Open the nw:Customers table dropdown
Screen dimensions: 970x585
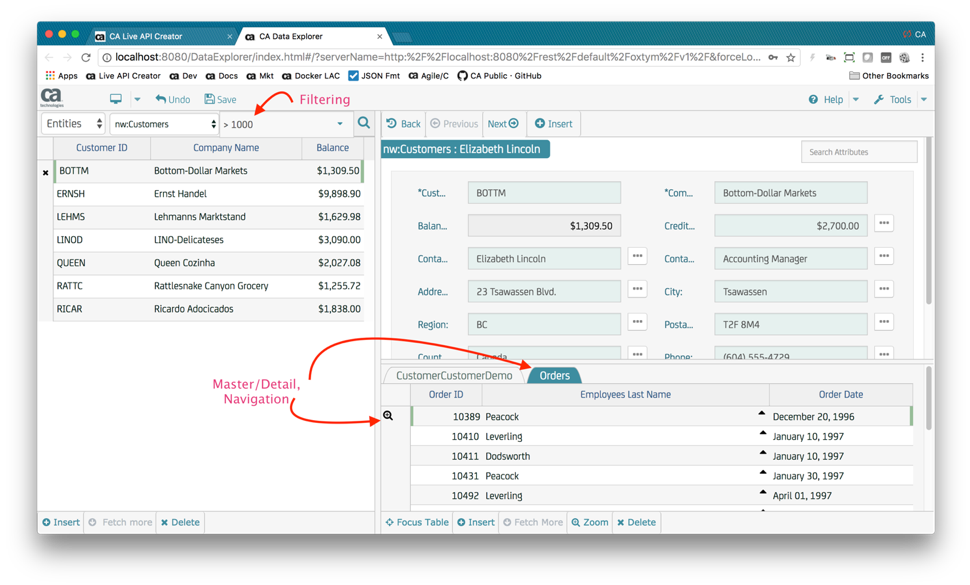click(x=164, y=124)
